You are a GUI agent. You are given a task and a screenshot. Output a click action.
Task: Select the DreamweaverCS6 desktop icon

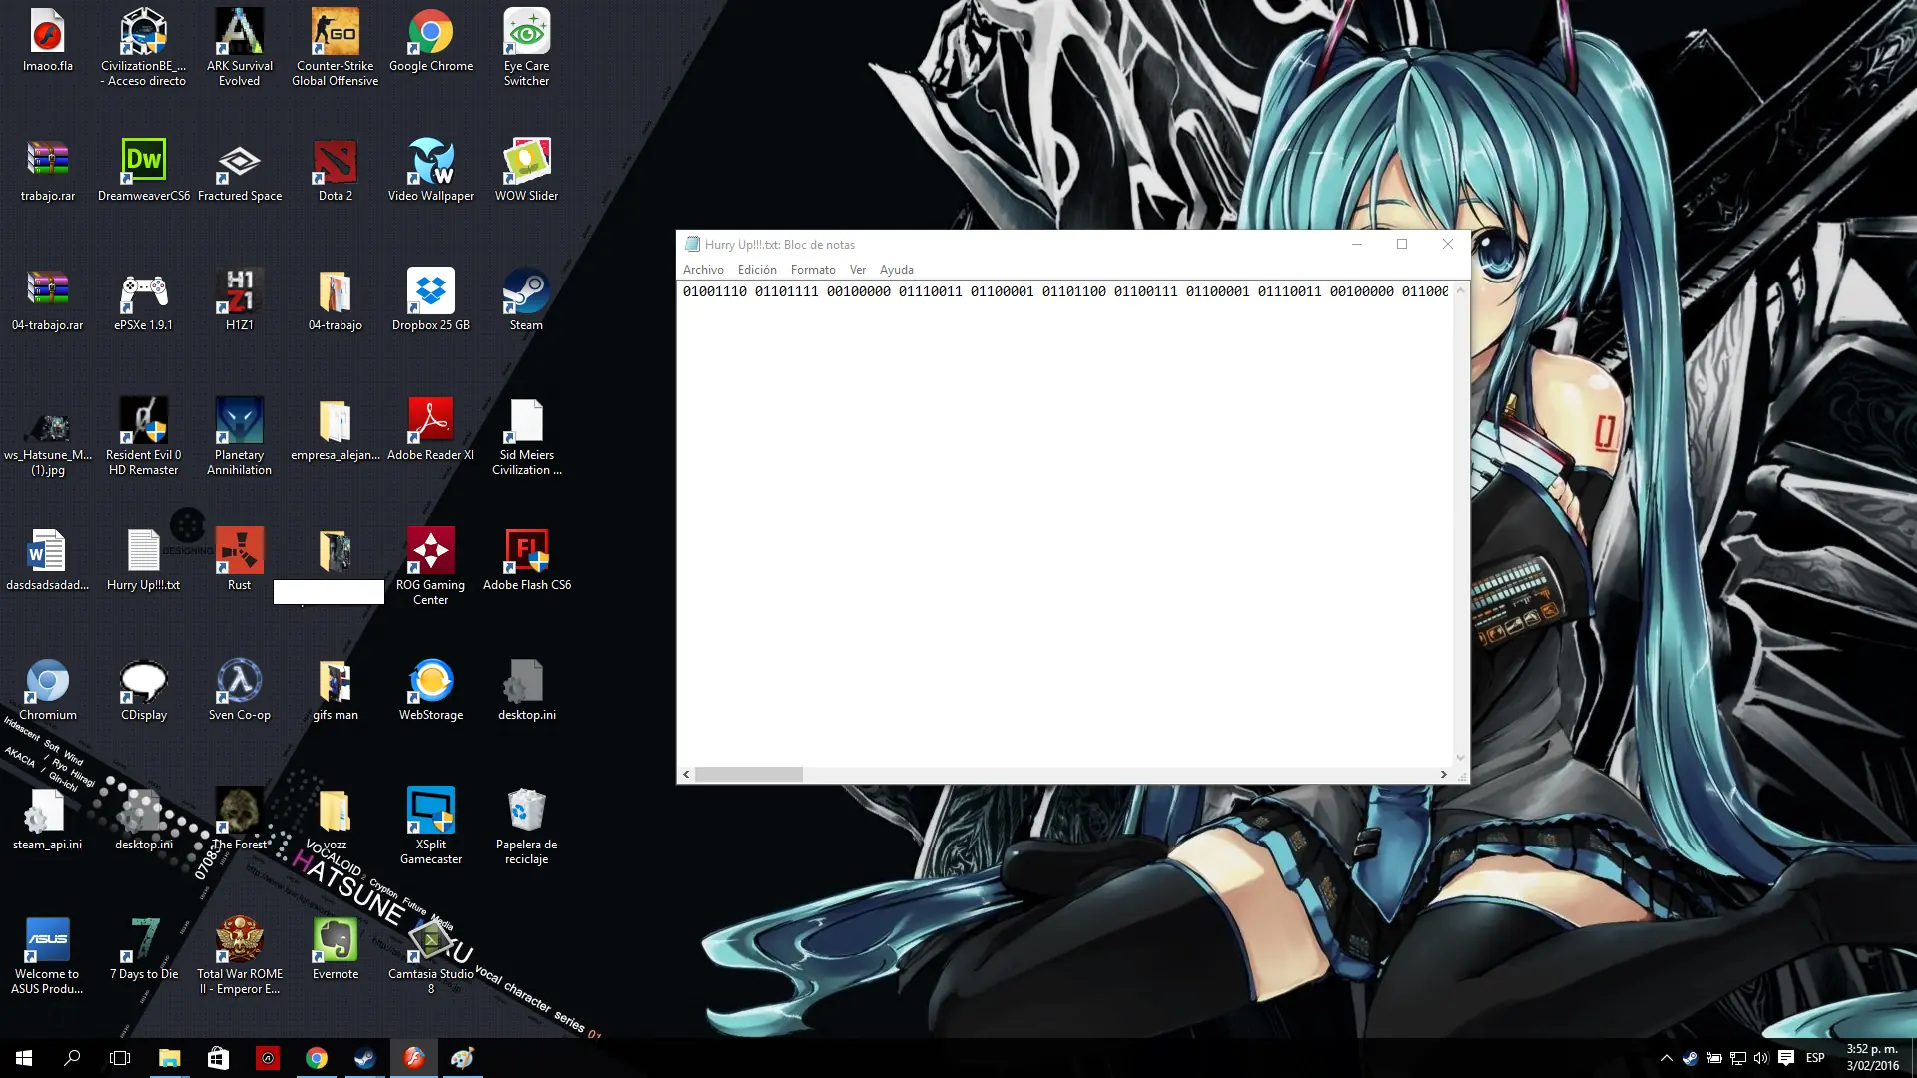(x=144, y=171)
